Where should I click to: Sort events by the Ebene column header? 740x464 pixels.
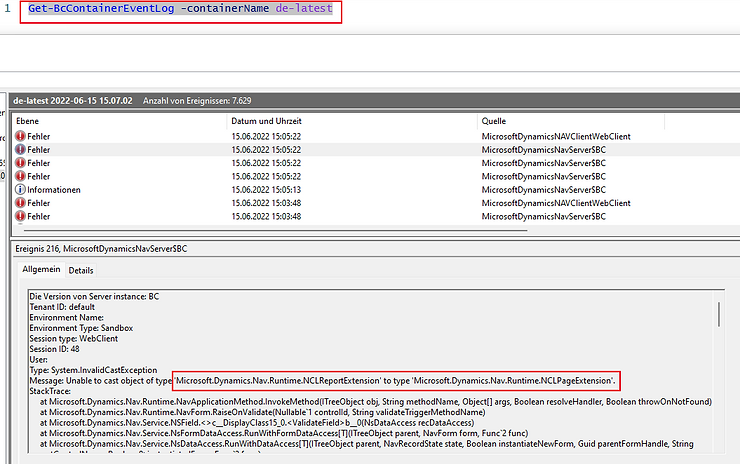coord(27,120)
